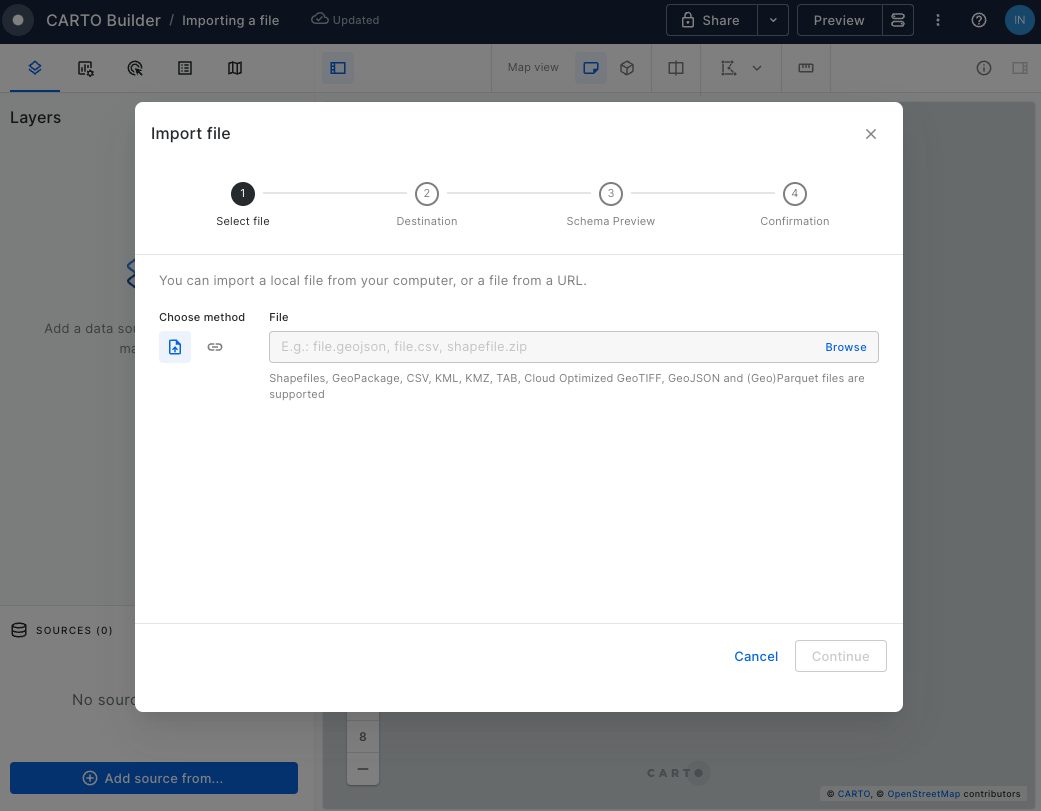Select the local file upload method icon
The image size is (1041, 811).
pos(175,347)
